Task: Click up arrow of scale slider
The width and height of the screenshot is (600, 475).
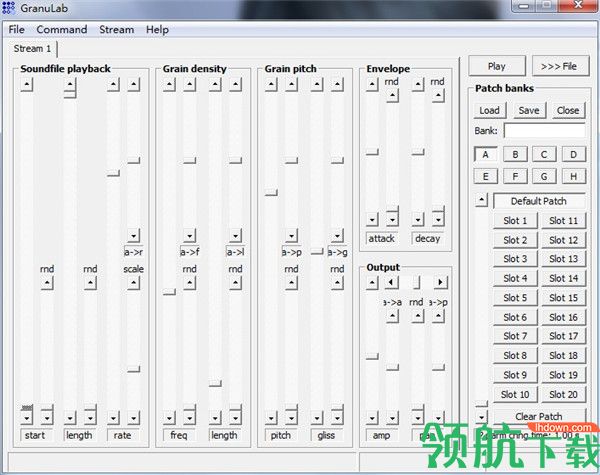Action: tap(134, 283)
